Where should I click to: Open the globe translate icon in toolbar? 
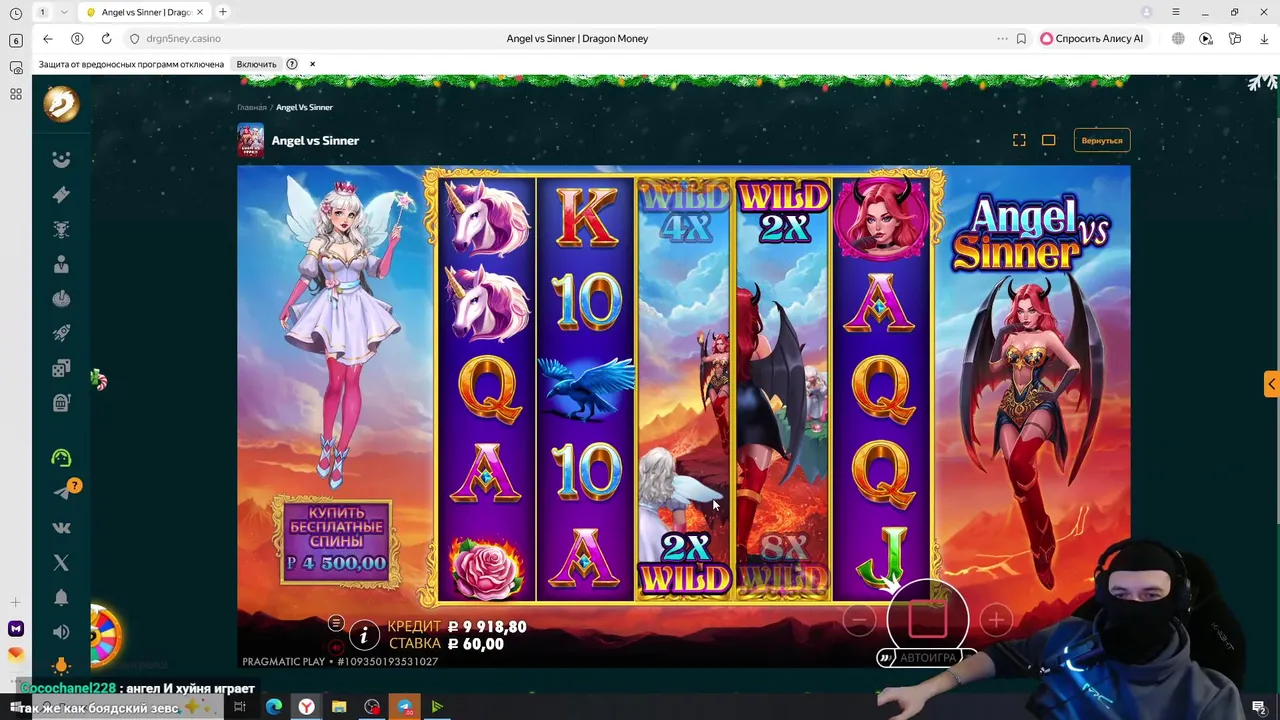point(1178,38)
